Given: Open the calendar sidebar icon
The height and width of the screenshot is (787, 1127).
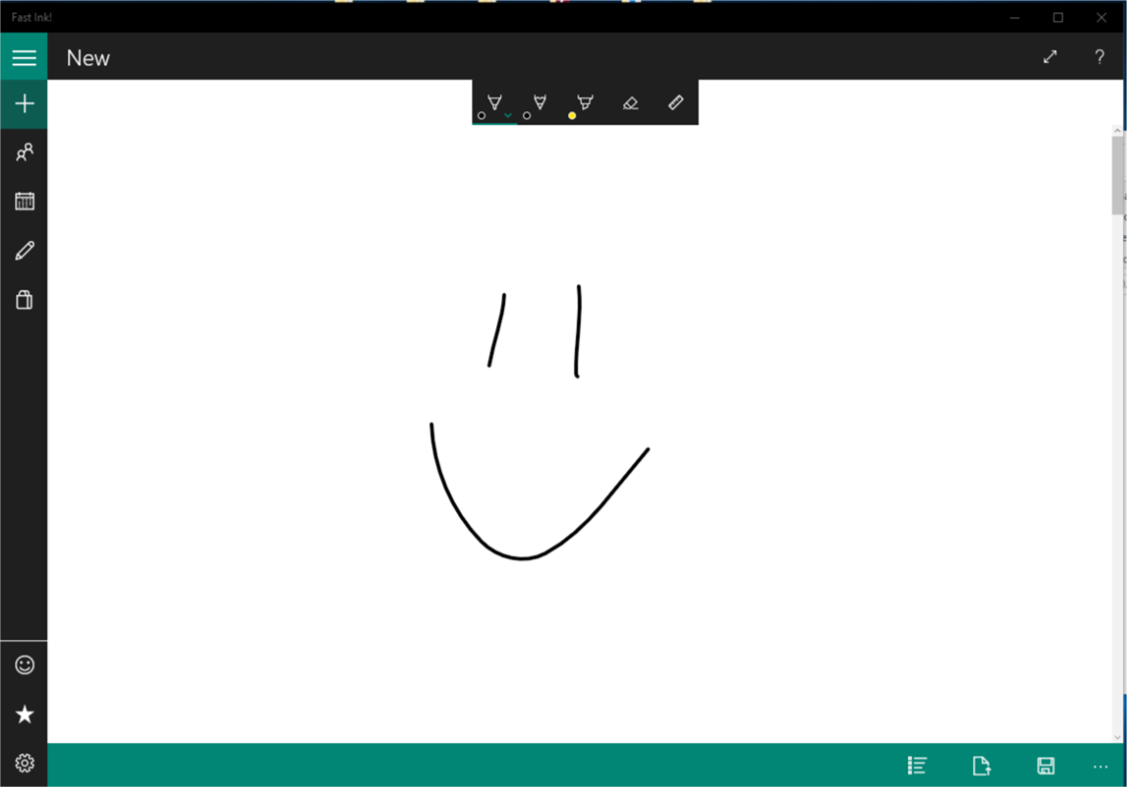Looking at the screenshot, I should pyautogui.click(x=24, y=200).
